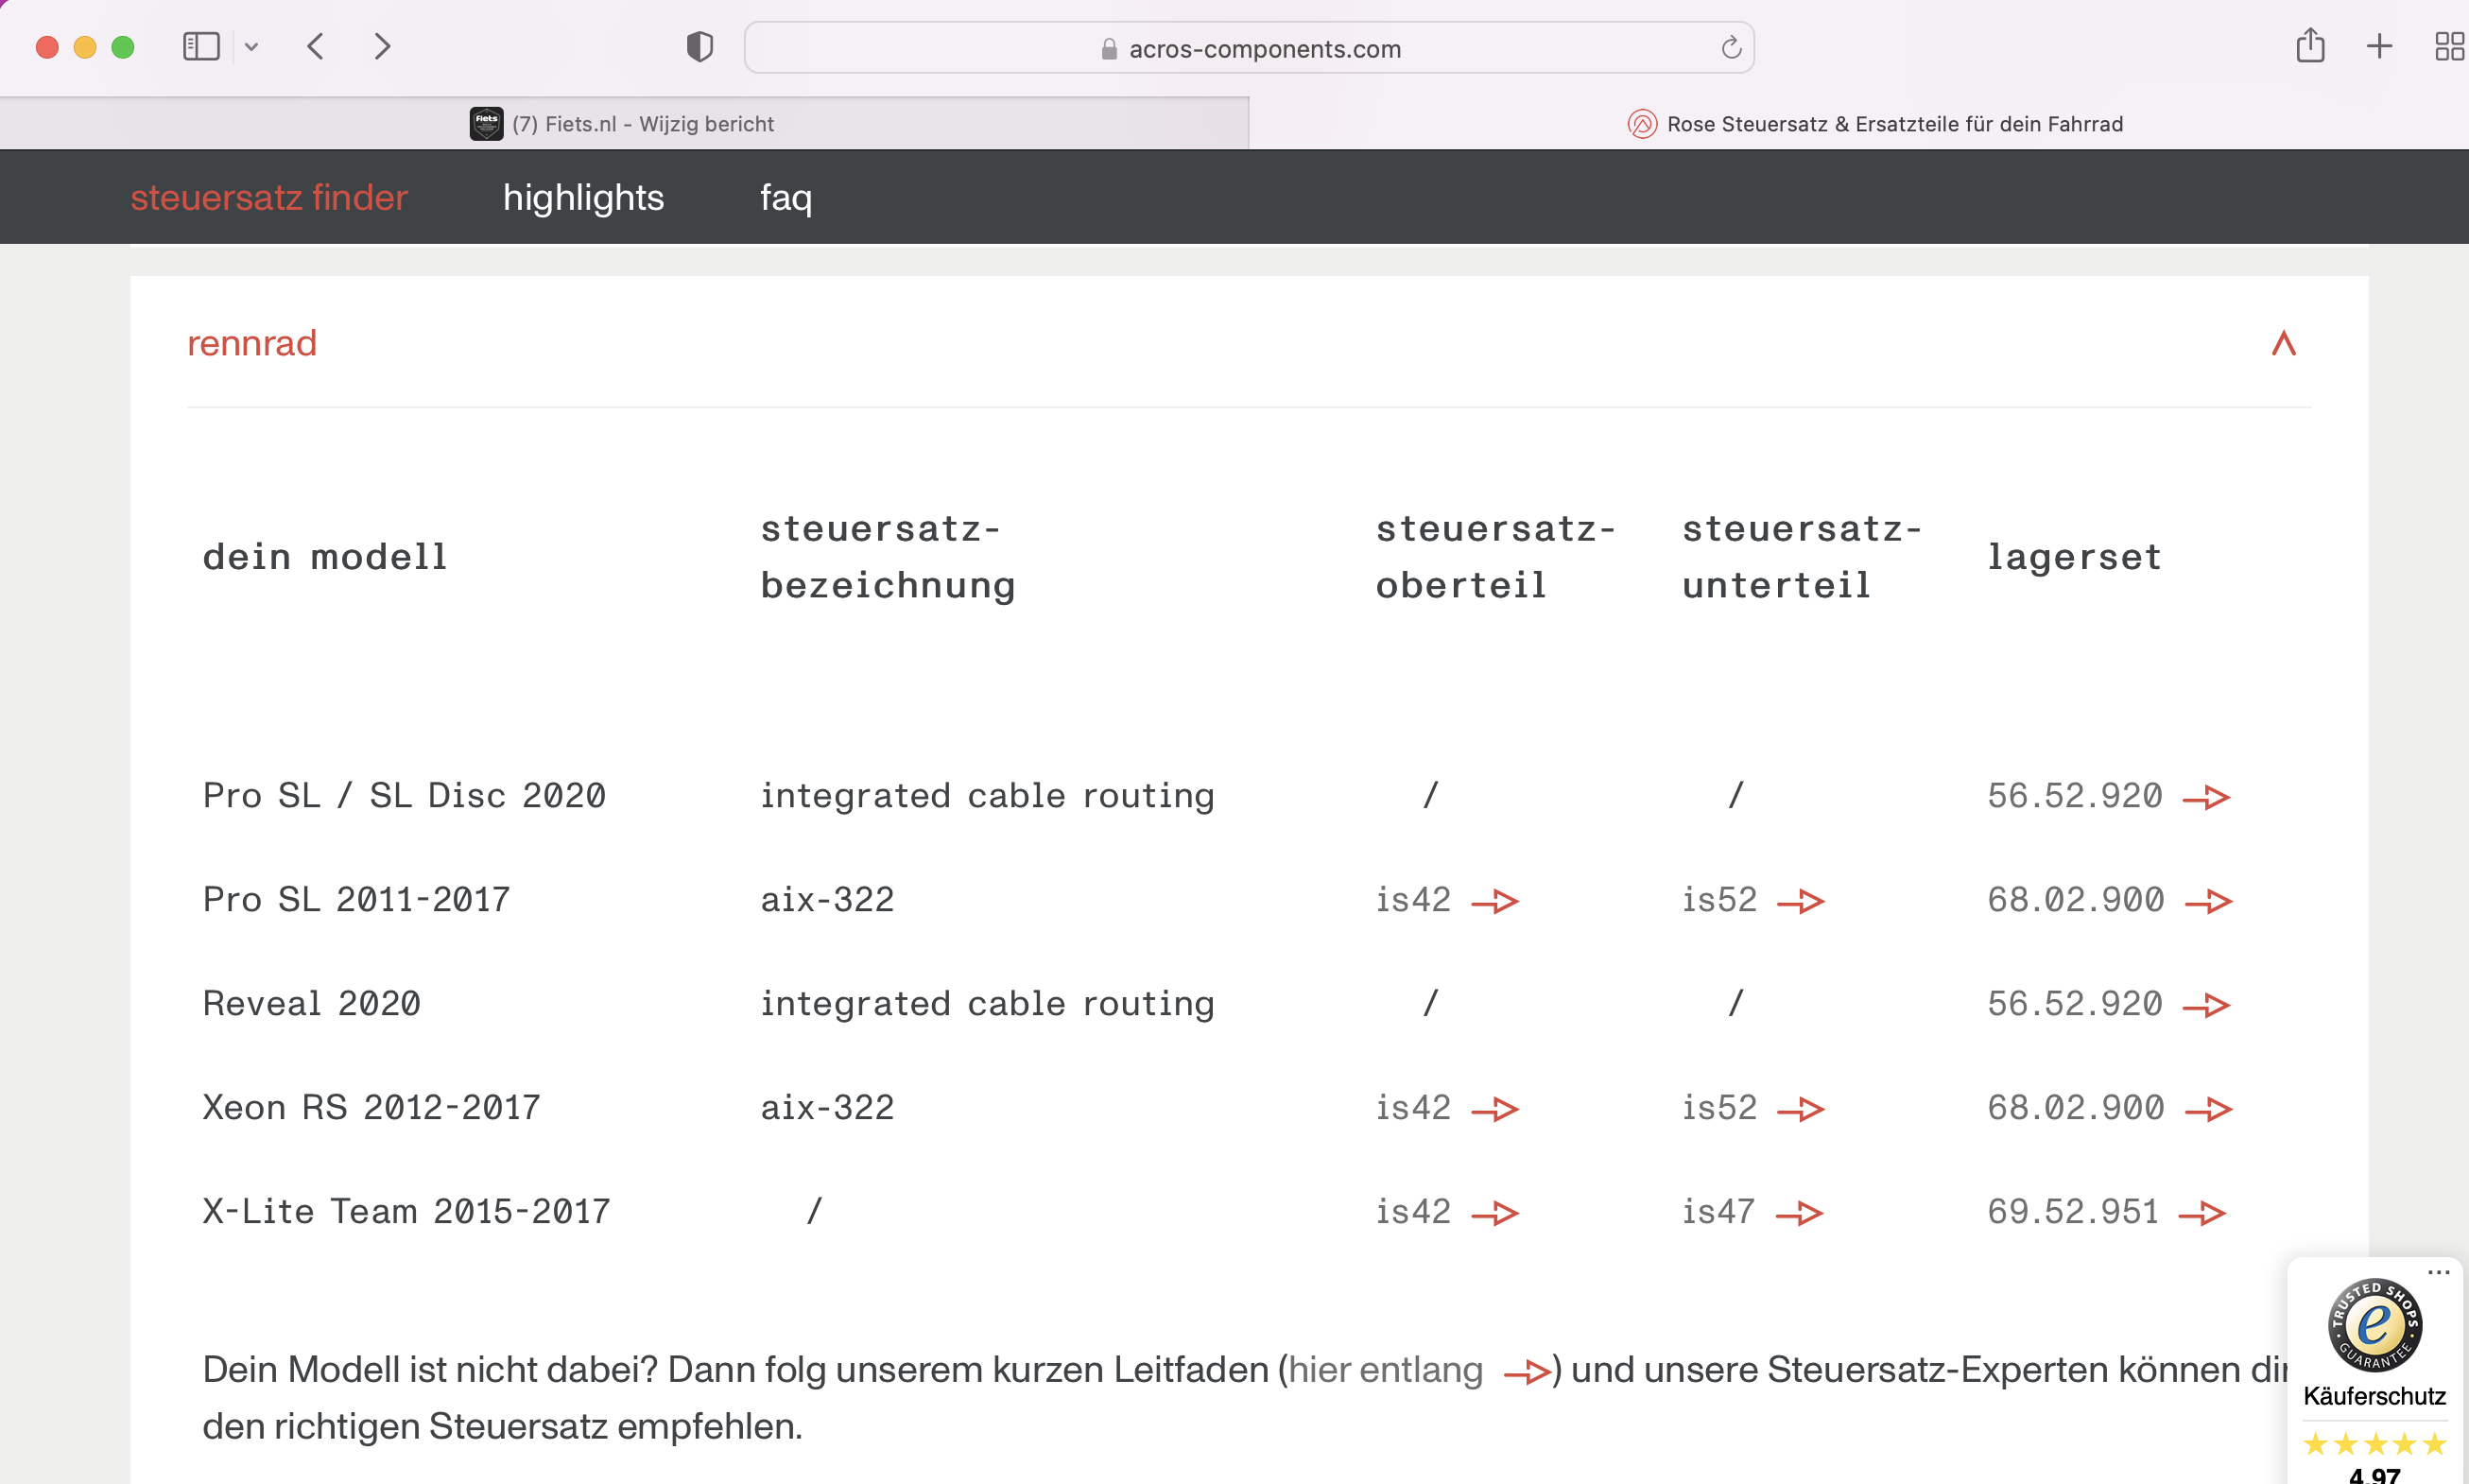2469x1484 pixels.
Task: Open the Share sheet icon
Action: click(2309, 46)
